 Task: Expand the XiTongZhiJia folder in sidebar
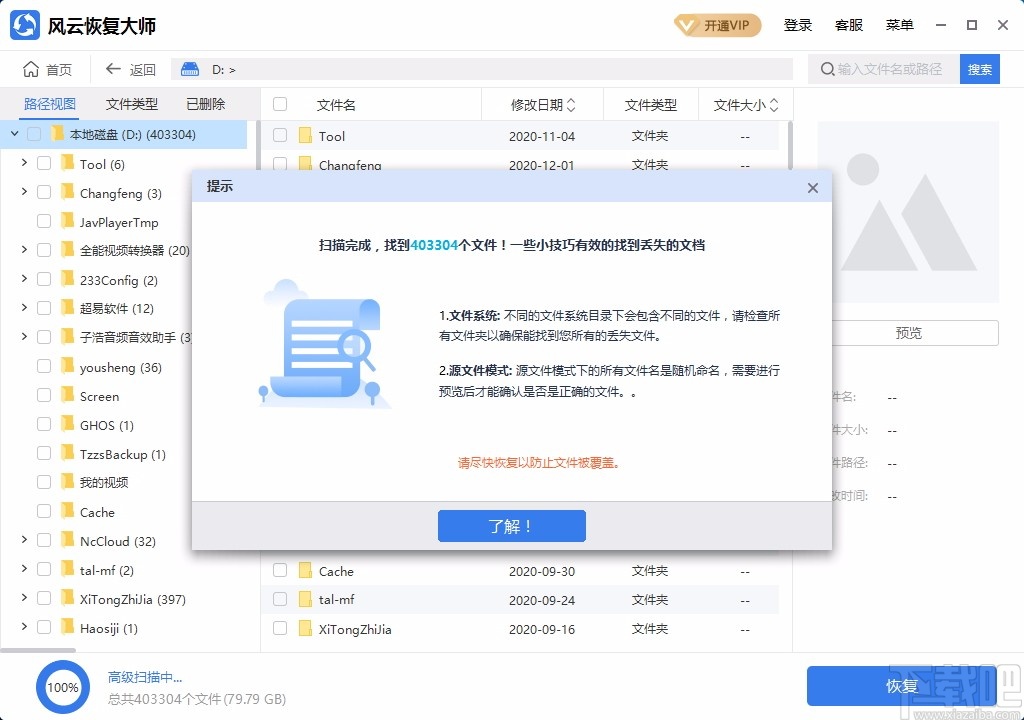click(23, 598)
